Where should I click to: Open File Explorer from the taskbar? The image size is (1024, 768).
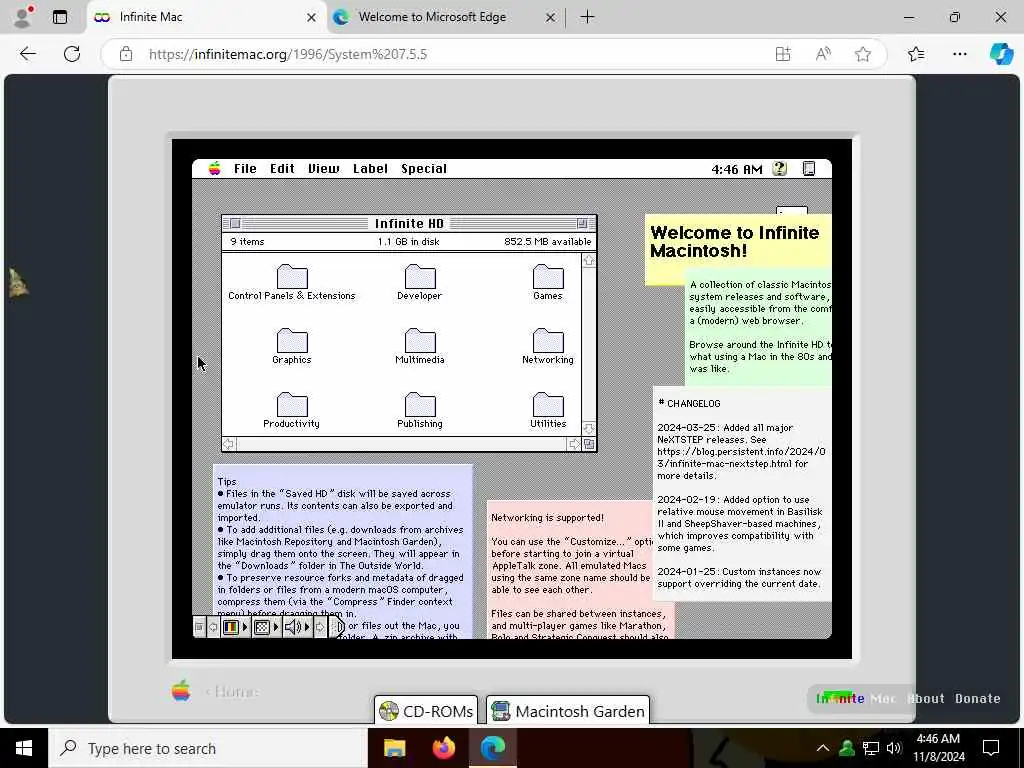click(394, 748)
